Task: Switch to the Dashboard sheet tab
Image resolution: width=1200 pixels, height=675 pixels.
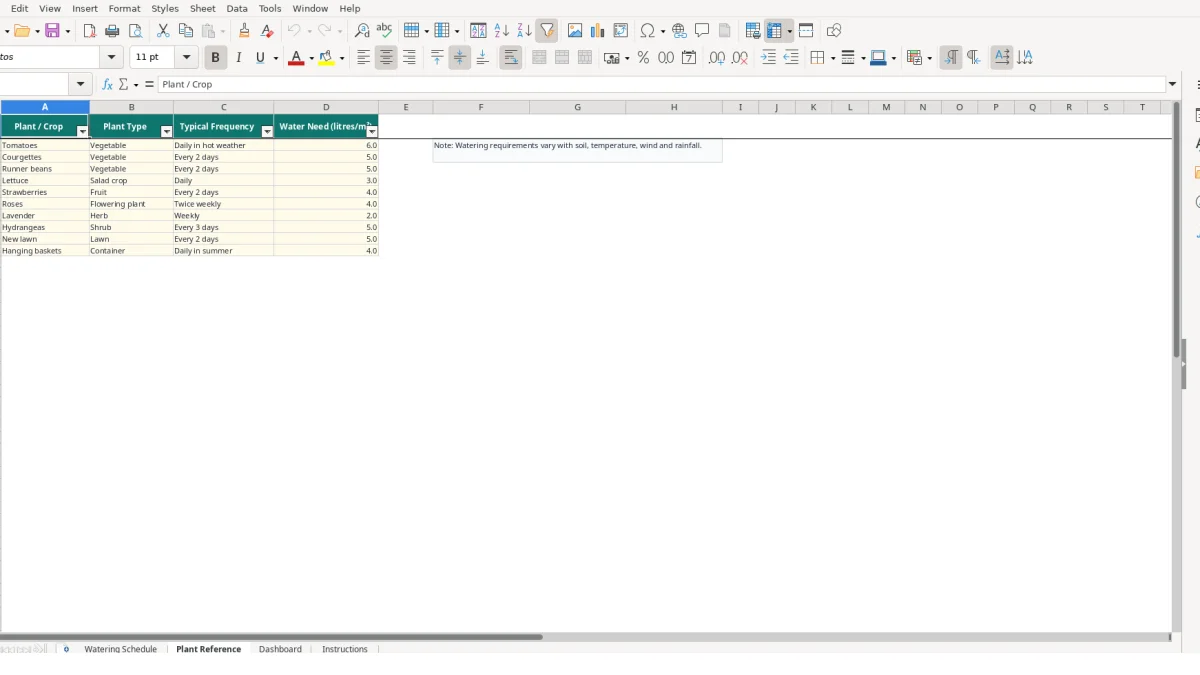Action: pos(280,649)
